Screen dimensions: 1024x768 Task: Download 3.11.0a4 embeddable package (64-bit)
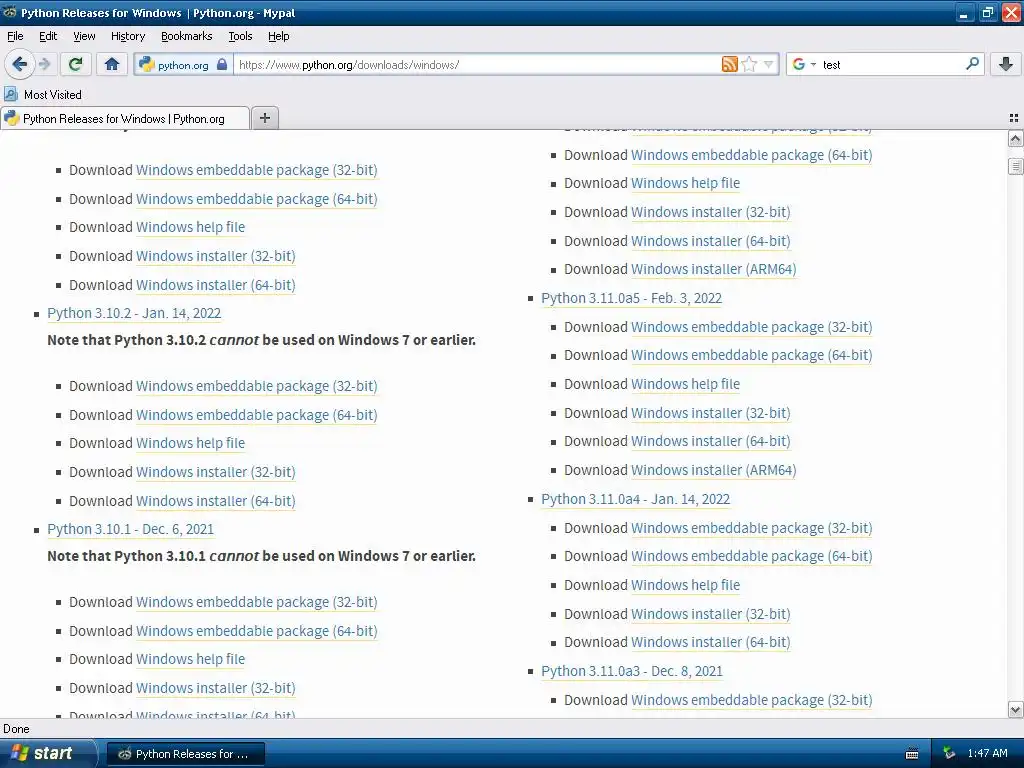point(752,556)
